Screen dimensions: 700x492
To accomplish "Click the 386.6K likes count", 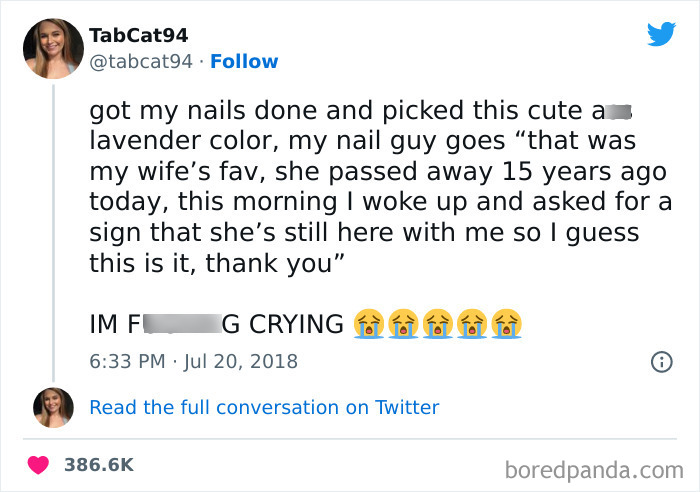I will [99, 465].
